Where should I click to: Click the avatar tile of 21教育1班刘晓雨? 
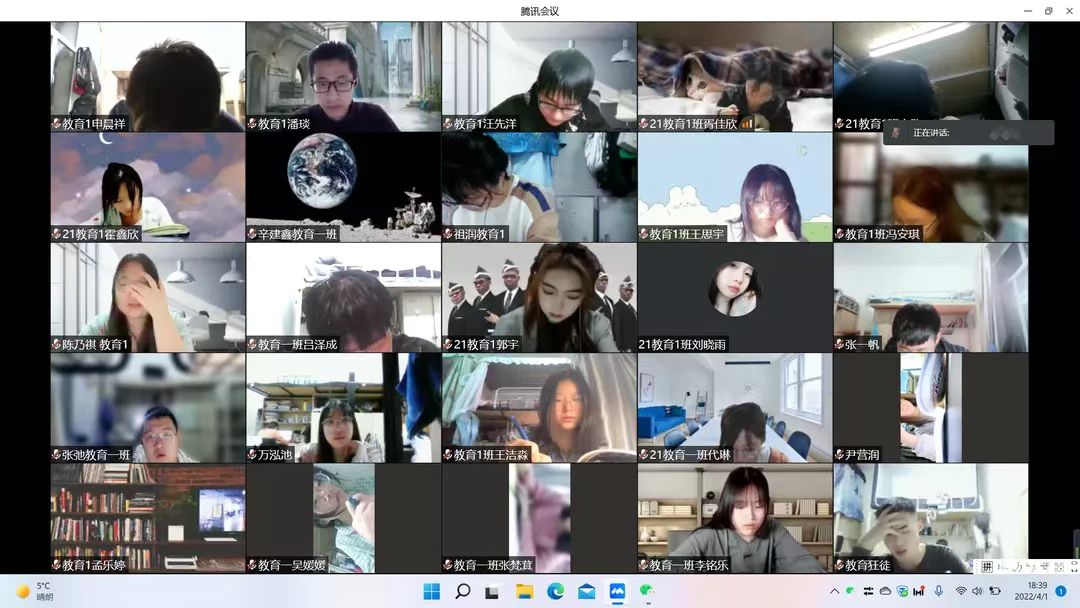(x=734, y=297)
